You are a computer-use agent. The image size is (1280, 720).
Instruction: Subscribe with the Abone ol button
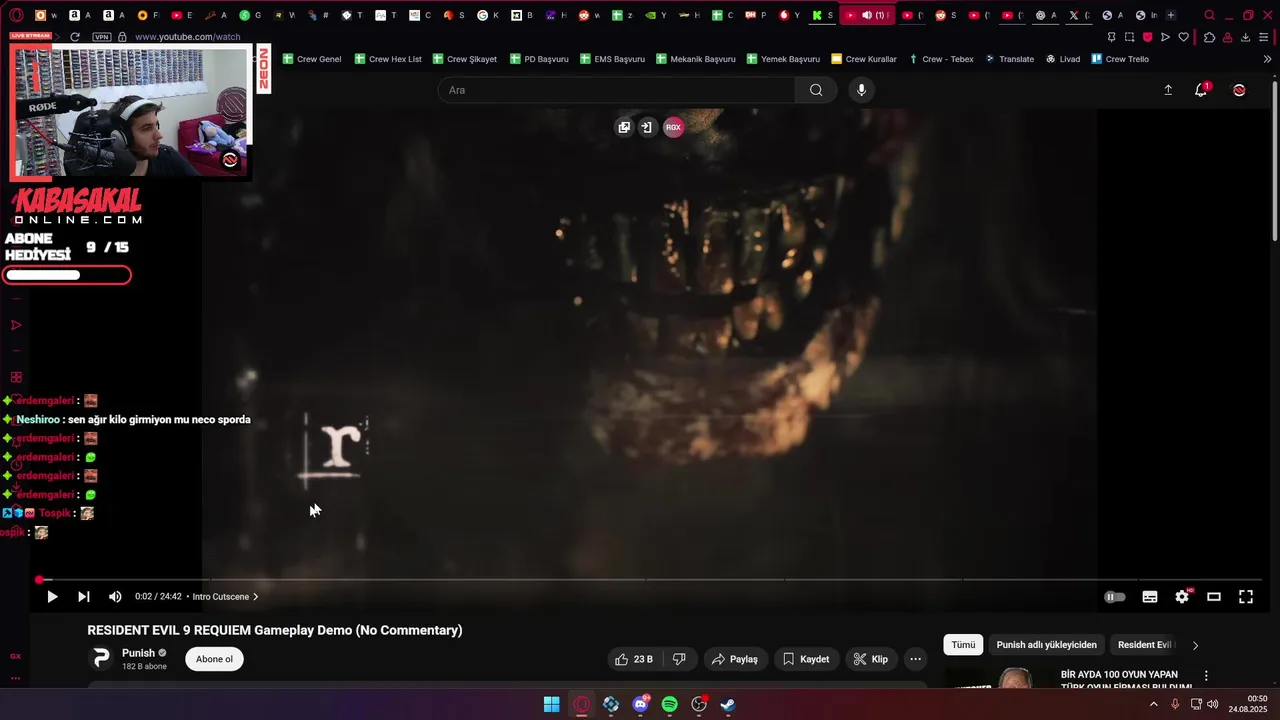tap(214, 659)
